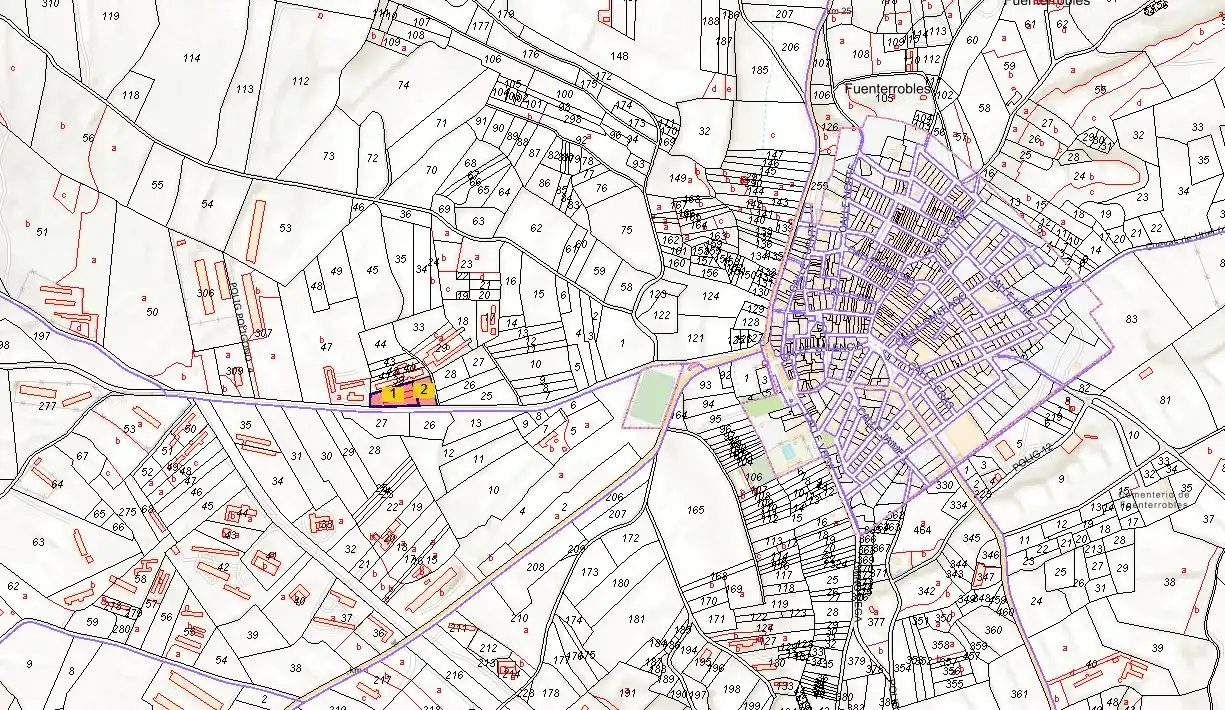
Task: Click the yellow marker numbered 2
Action: click(x=424, y=390)
